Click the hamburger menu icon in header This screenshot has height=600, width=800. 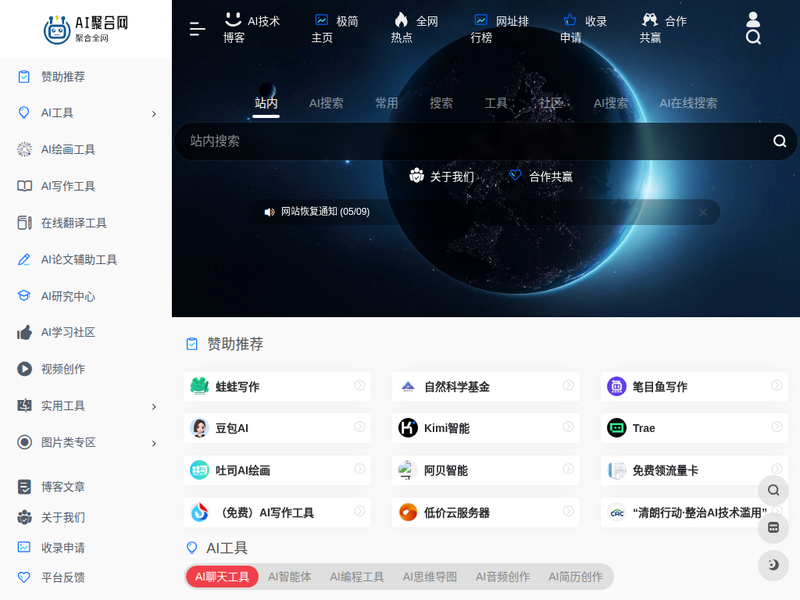tap(197, 29)
